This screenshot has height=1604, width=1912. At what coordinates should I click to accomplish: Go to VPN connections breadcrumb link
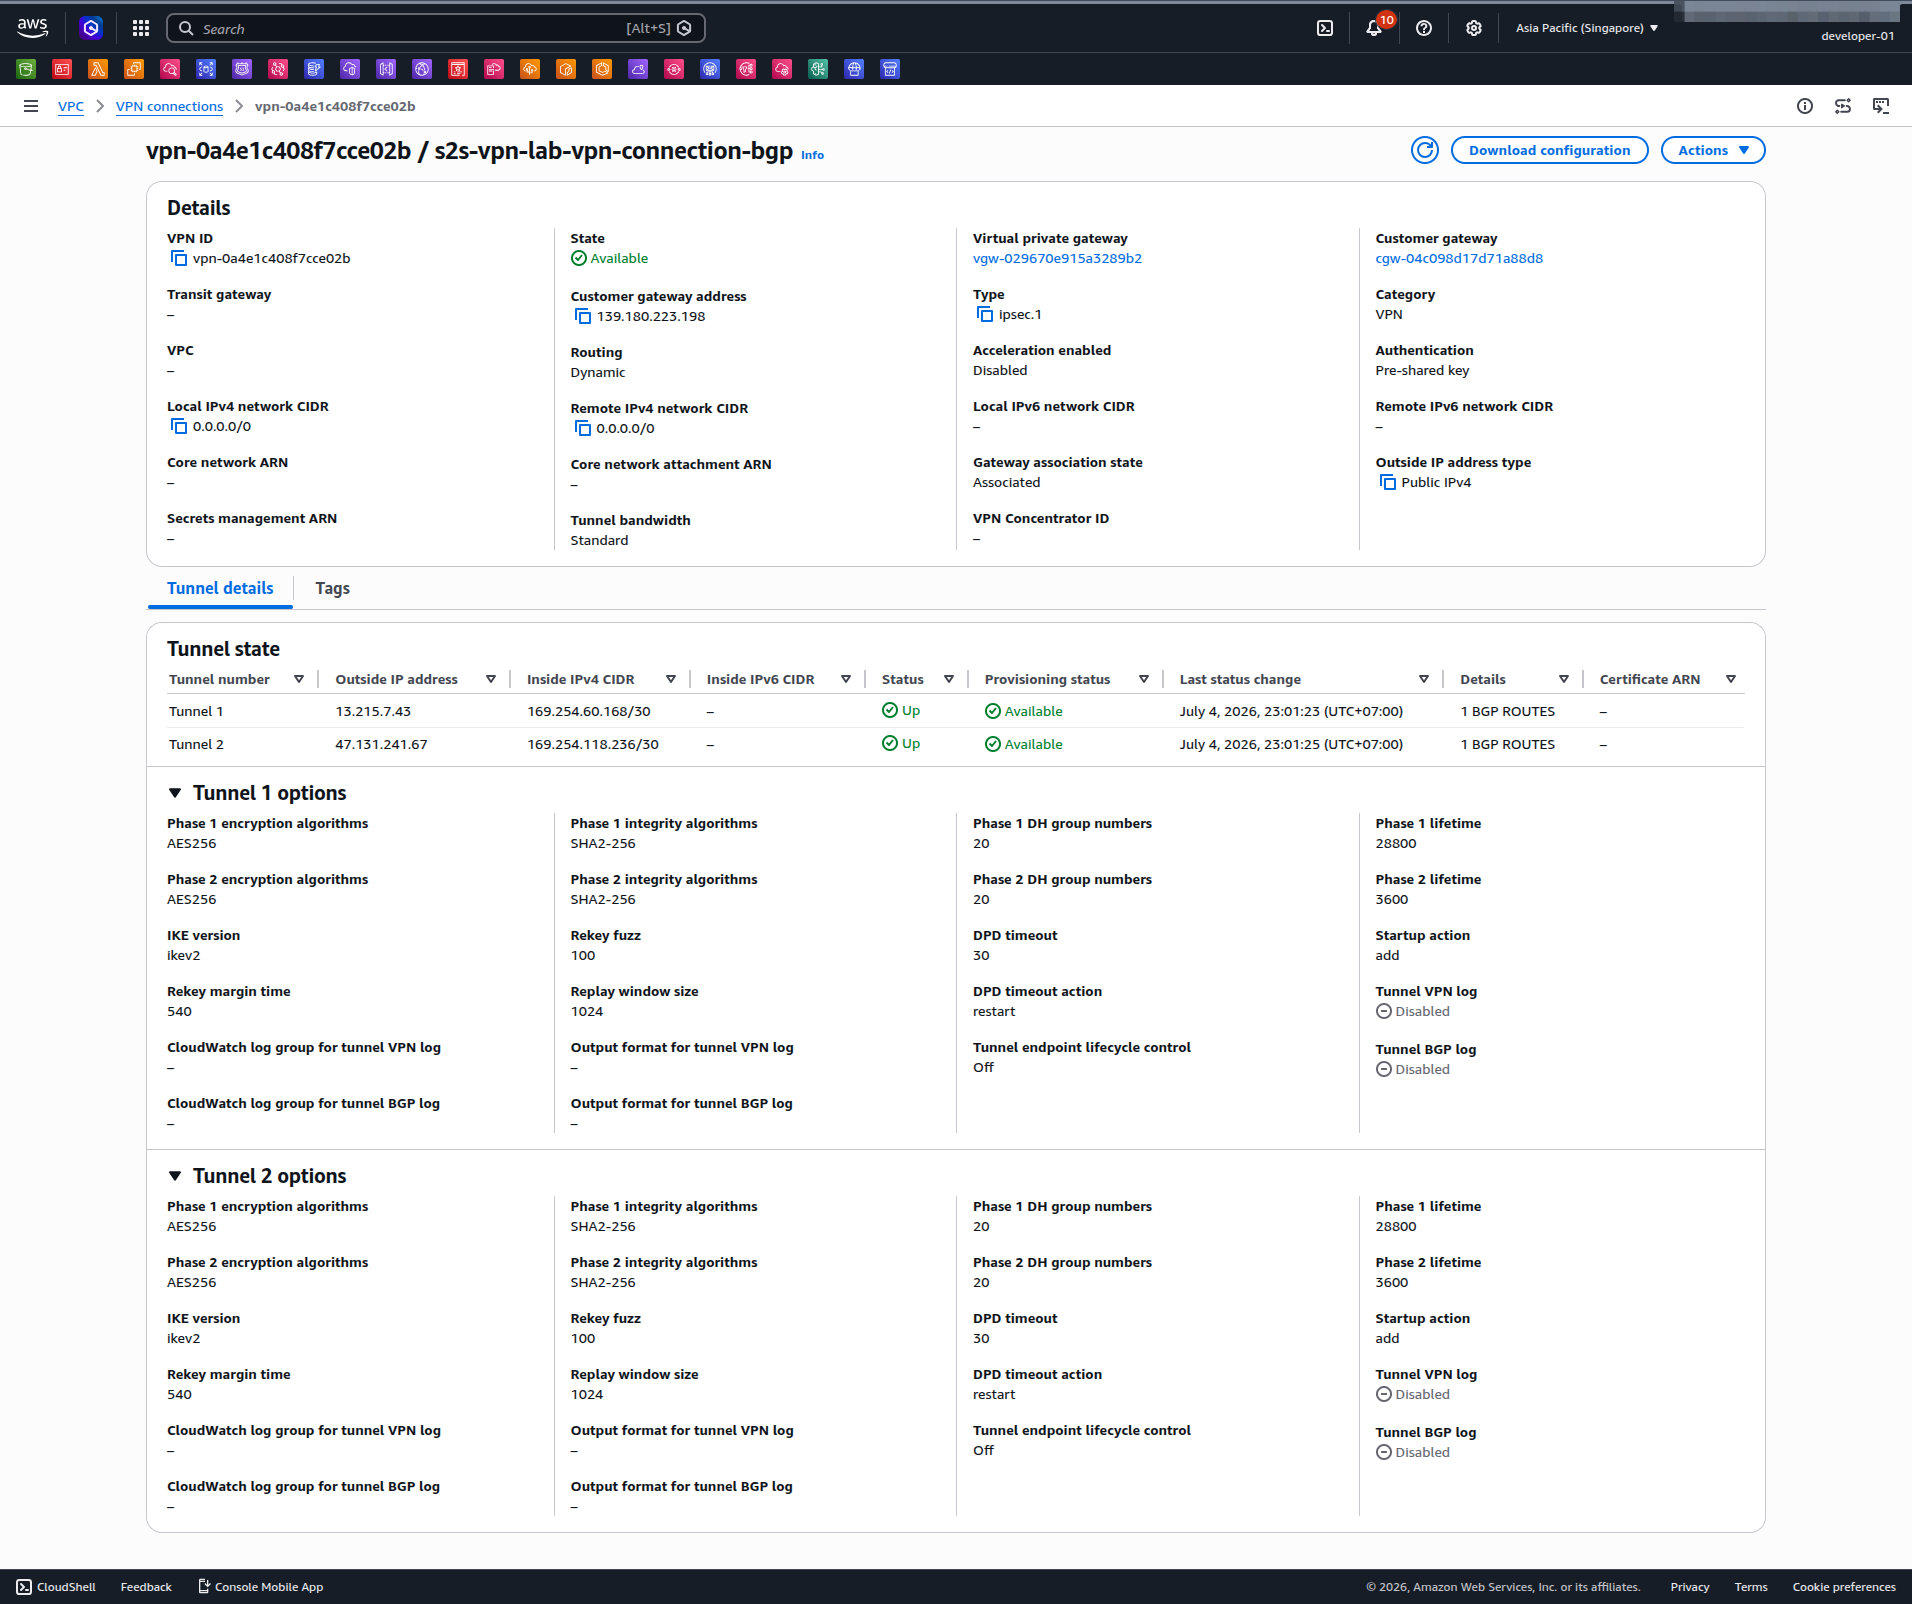point(169,106)
